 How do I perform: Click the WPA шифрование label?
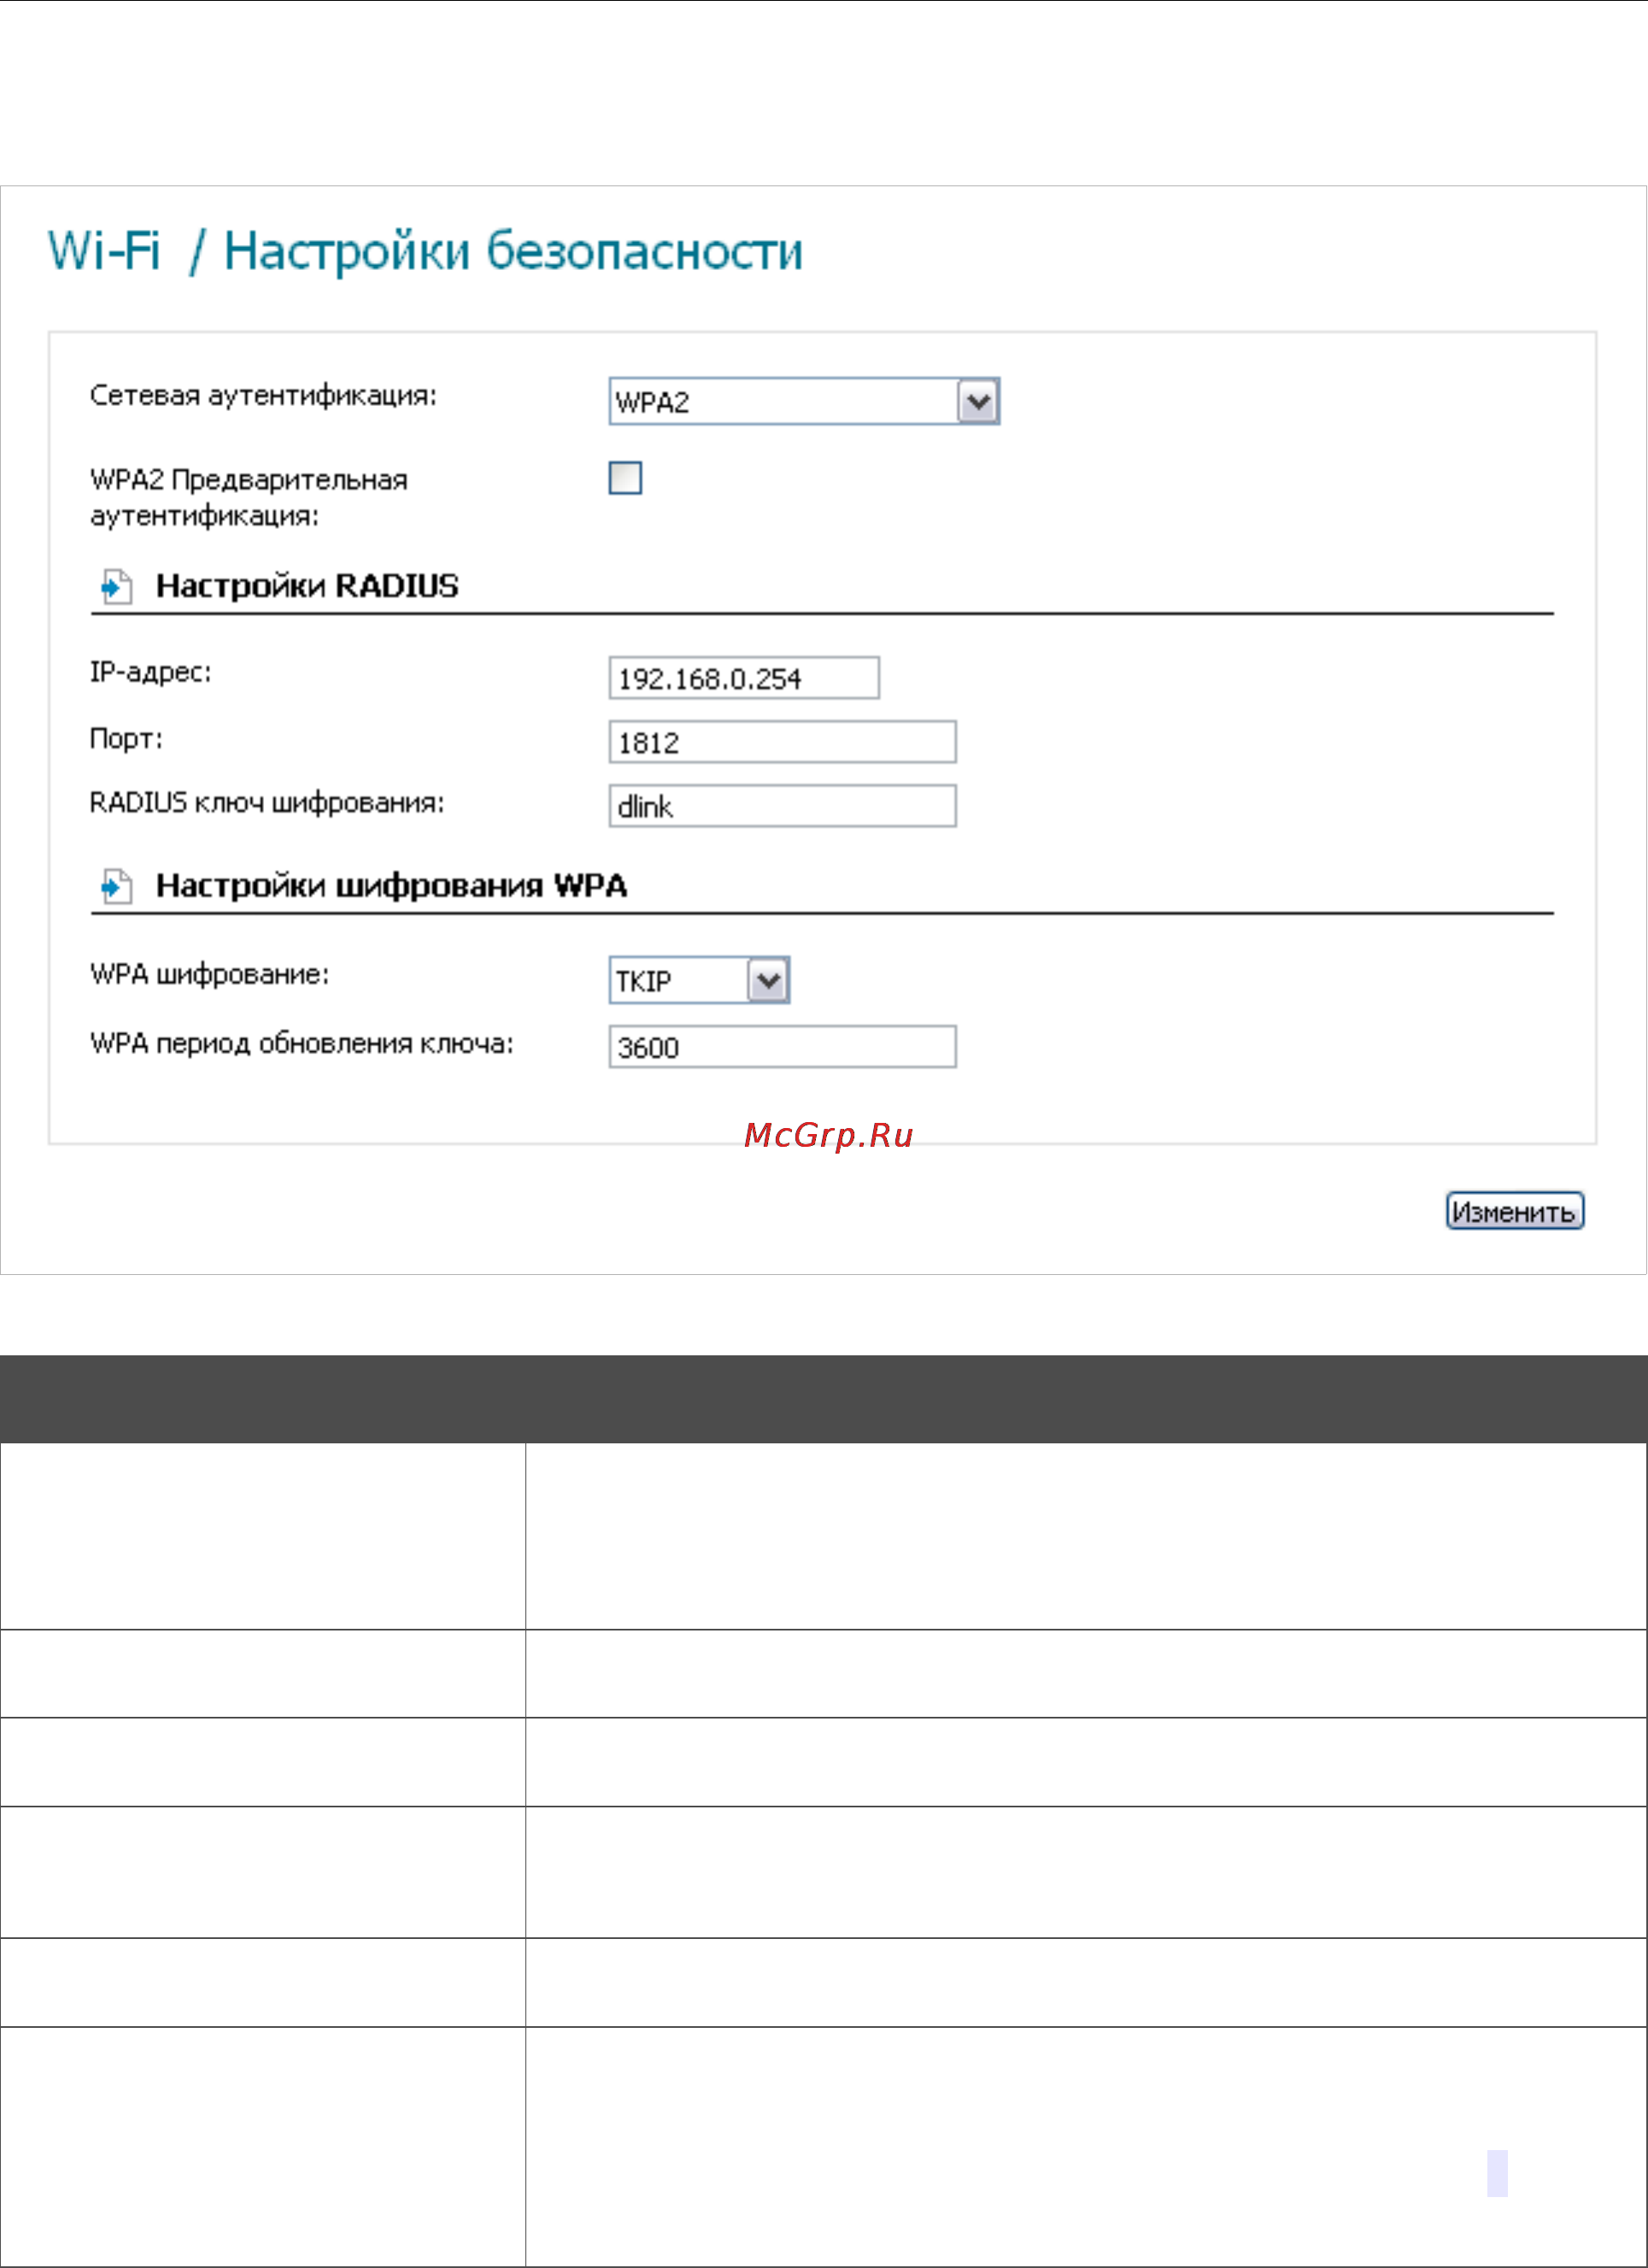pos(209,974)
